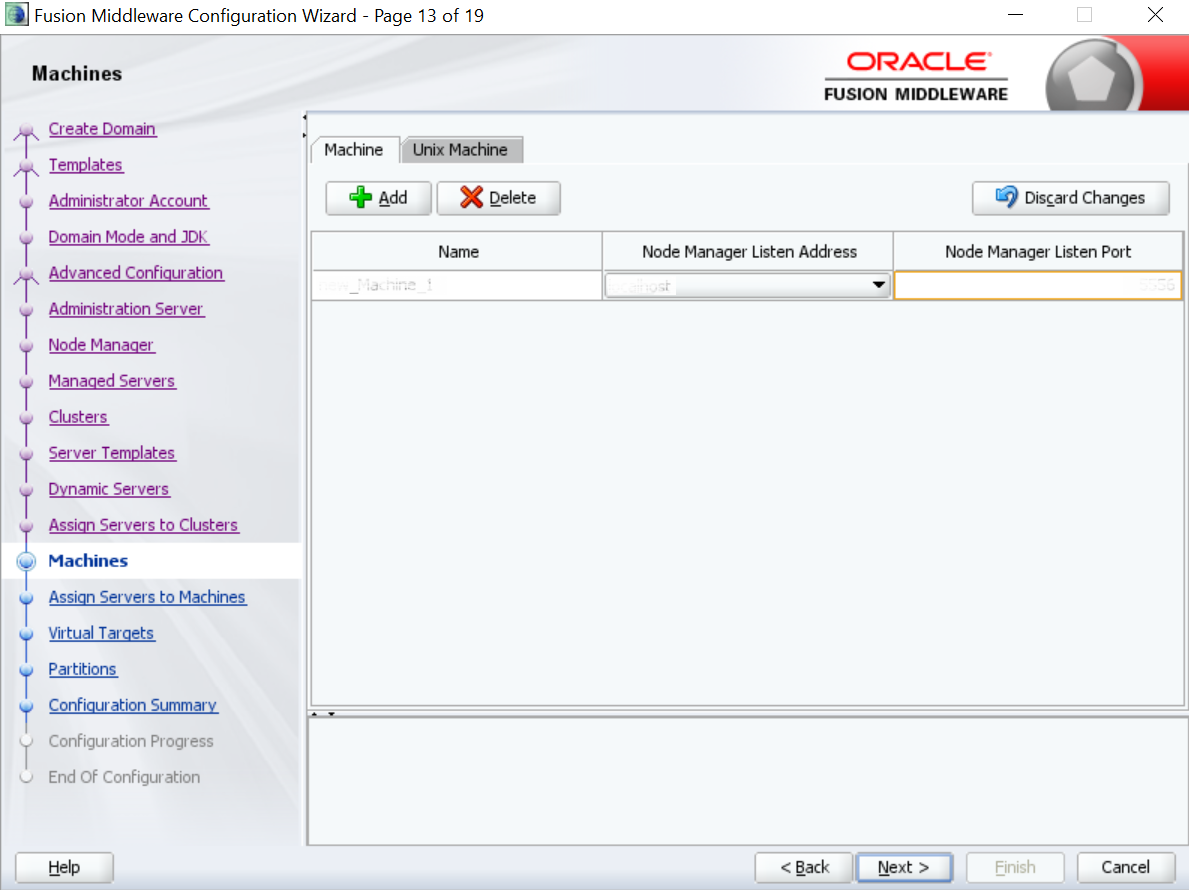Click step bullet beside Node Manager
This screenshot has width=1189, height=890.
[27, 346]
